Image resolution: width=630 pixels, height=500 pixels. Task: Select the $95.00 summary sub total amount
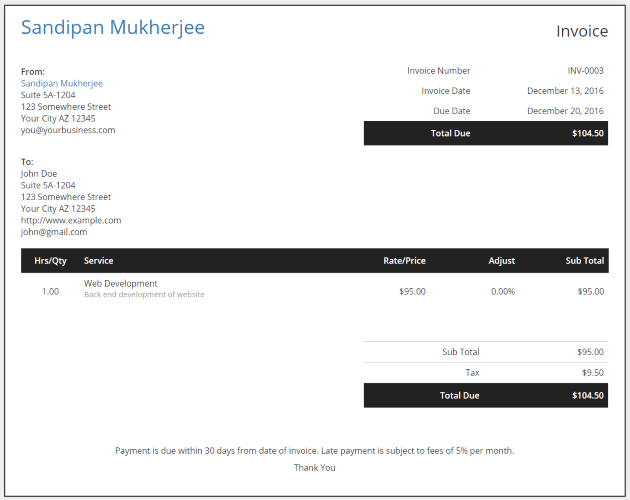pyautogui.click(x=590, y=352)
